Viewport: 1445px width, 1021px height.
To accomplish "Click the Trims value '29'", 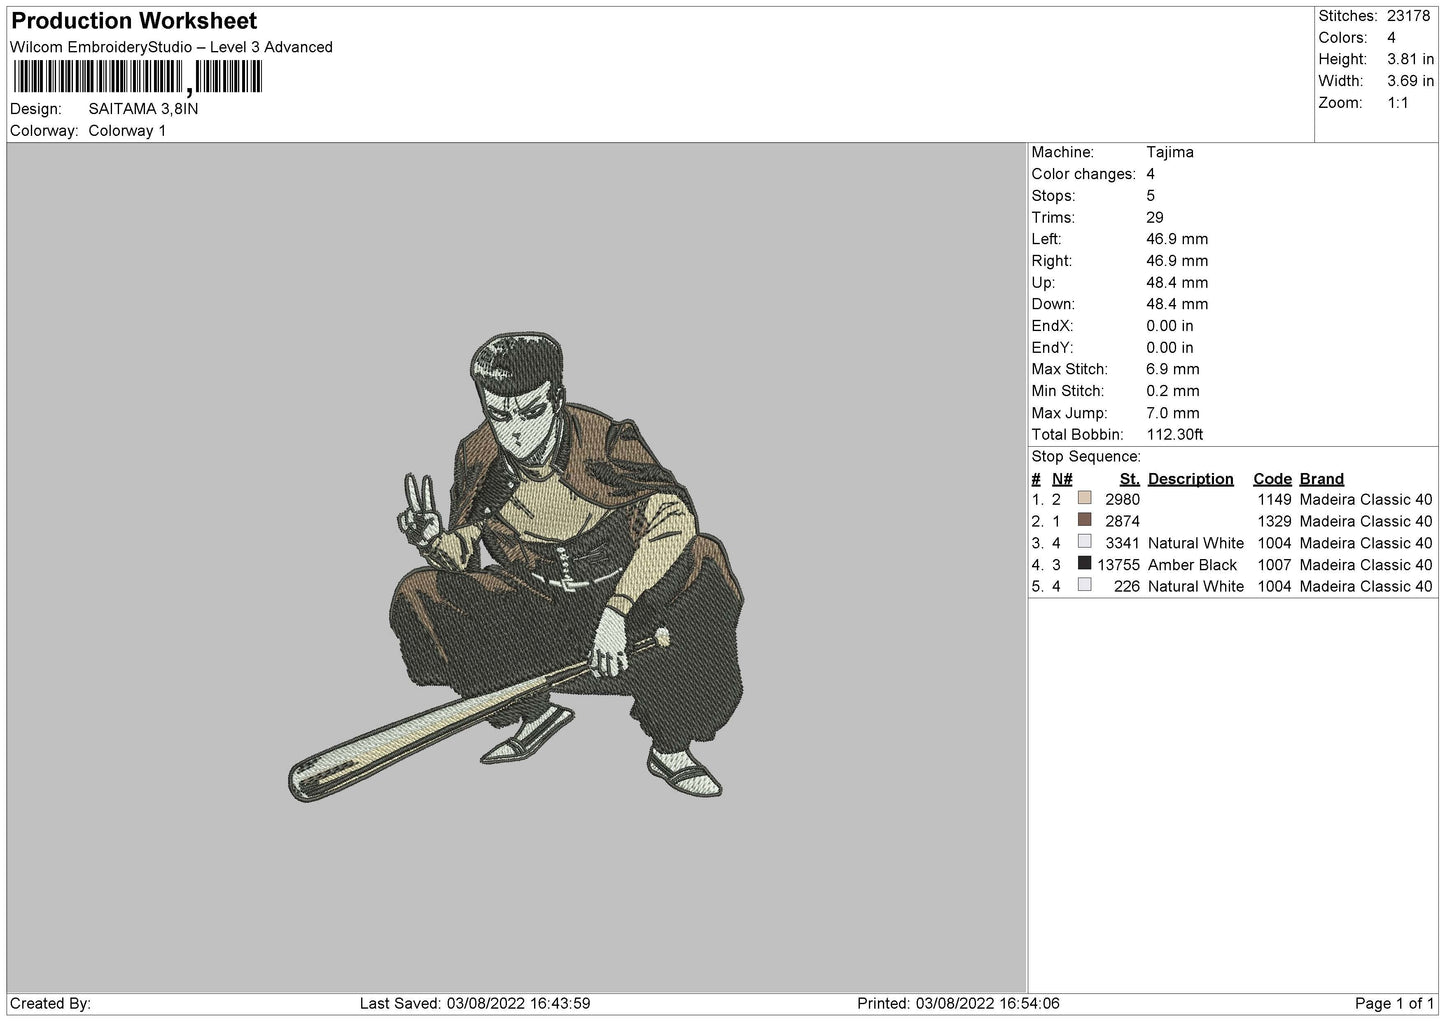I will pos(1155,217).
